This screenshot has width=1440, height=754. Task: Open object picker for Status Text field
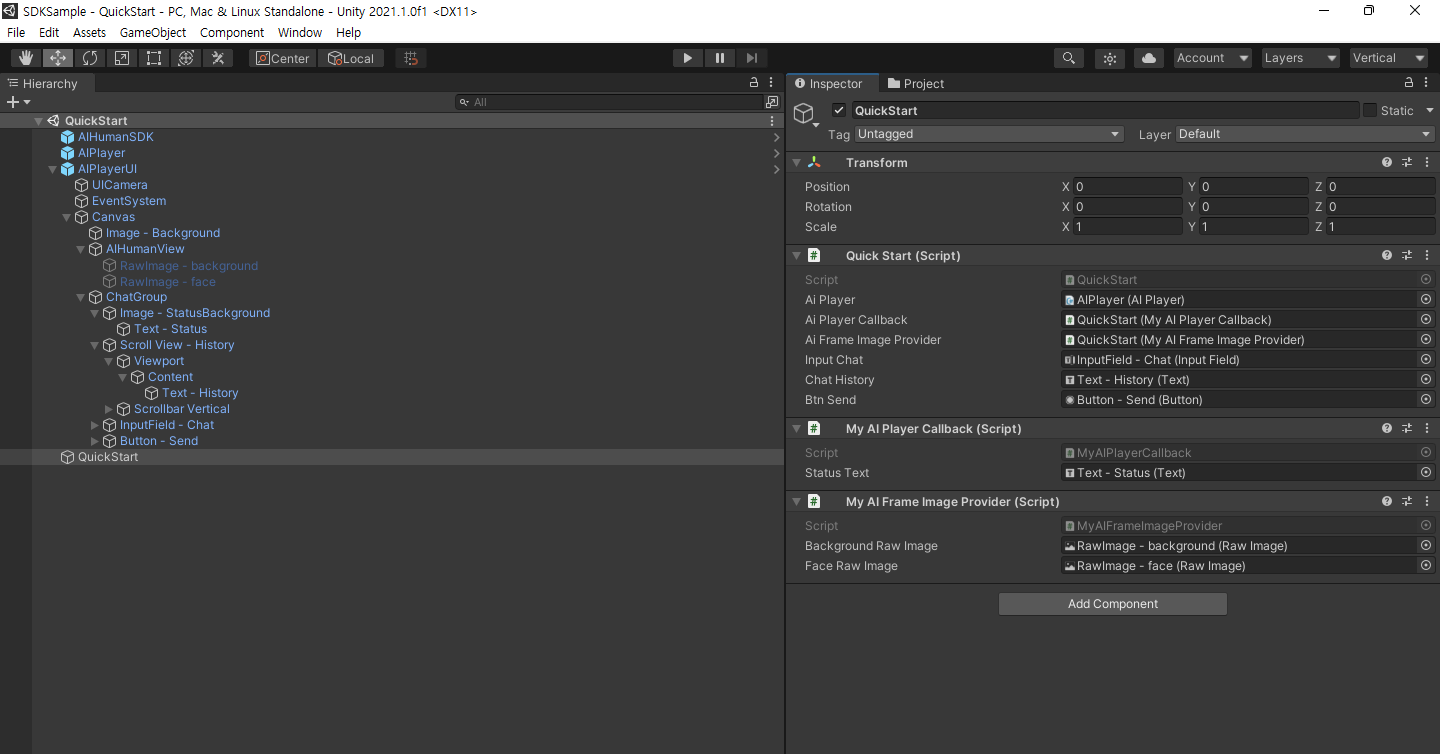click(1426, 472)
